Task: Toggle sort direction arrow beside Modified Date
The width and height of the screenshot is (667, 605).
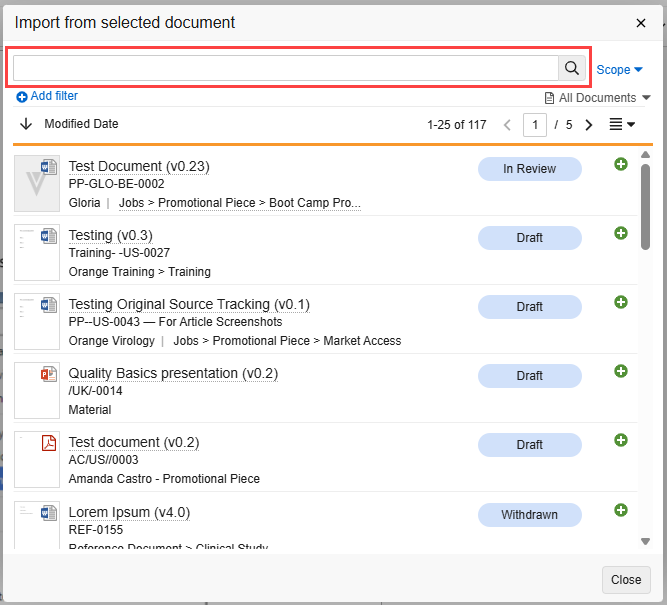Action: (26, 124)
